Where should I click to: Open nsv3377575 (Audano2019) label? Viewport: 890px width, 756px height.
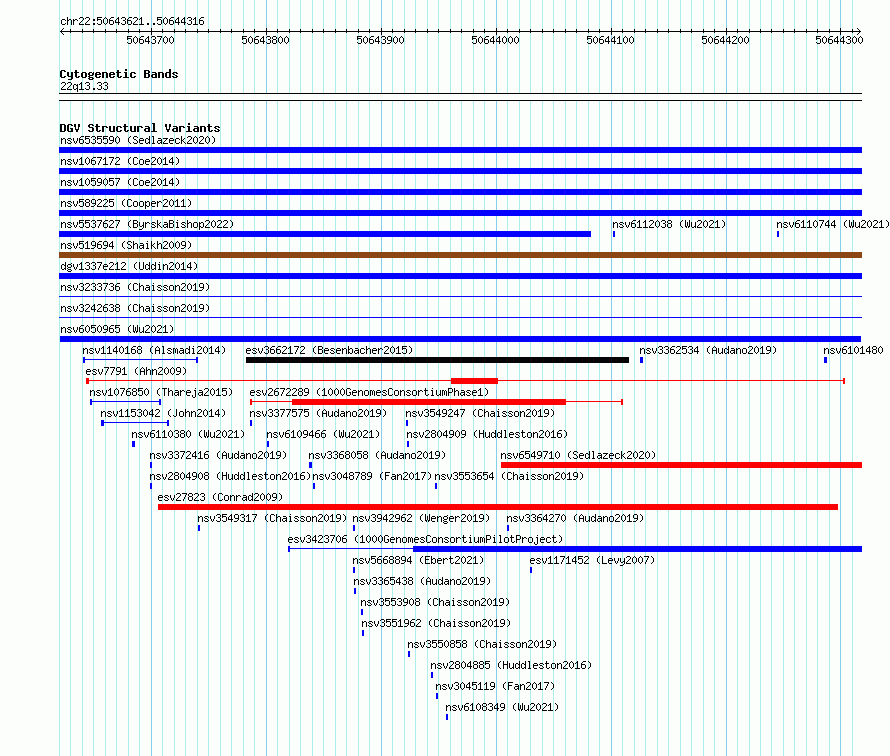click(x=318, y=413)
